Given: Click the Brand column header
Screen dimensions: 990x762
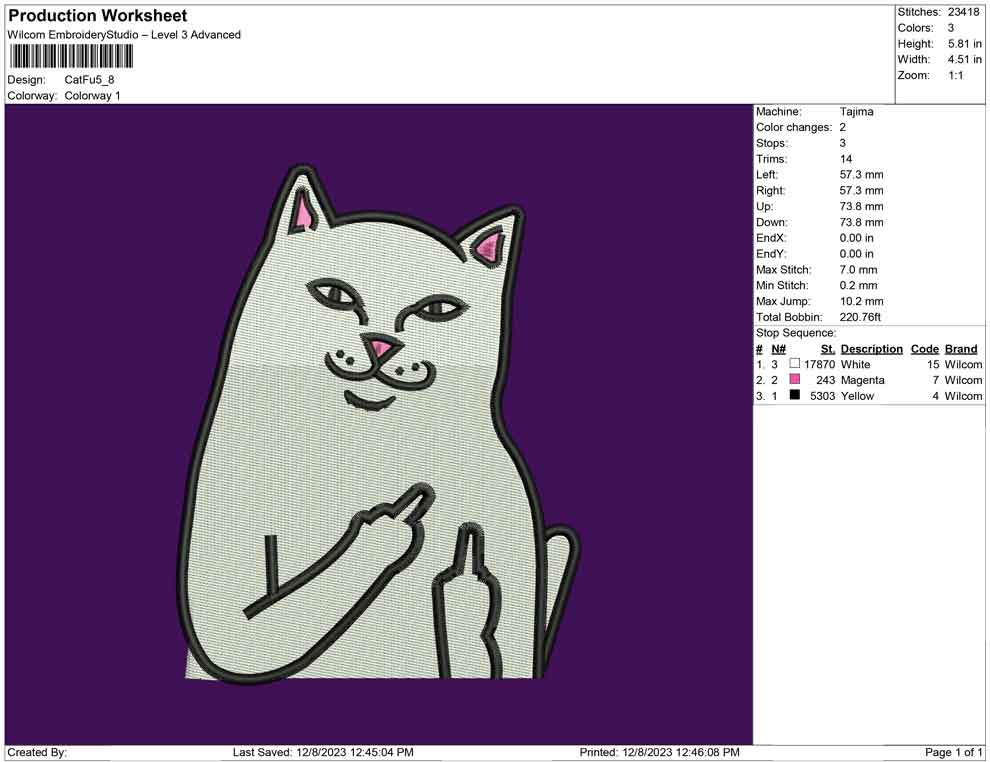Looking at the screenshot, I should click(960, 349).
